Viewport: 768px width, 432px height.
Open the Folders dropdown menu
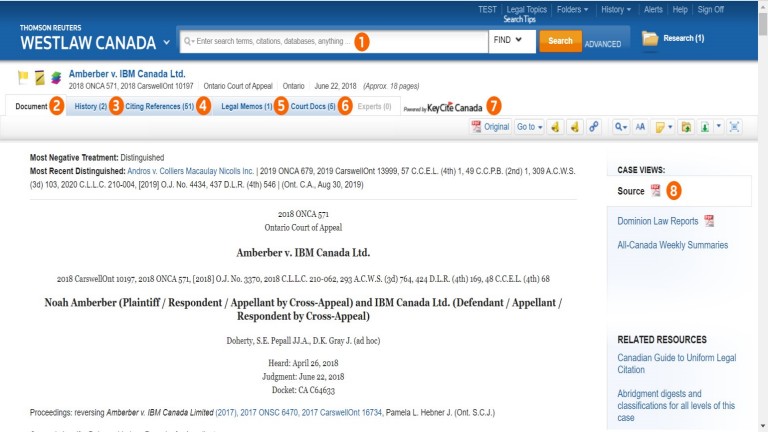tap(572, 9)
